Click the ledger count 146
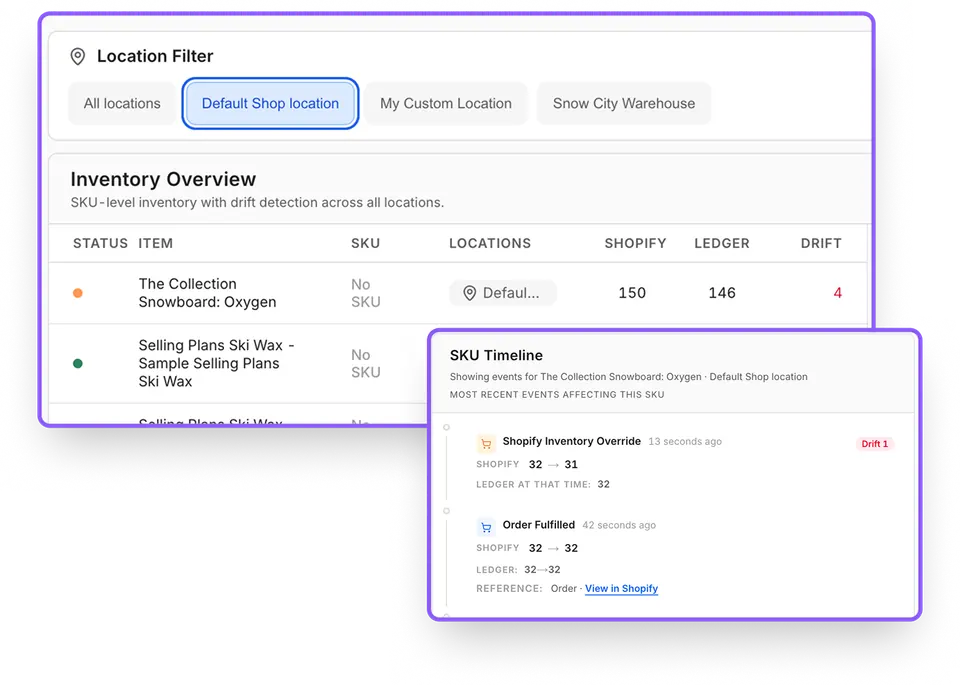Screen dimensions: 960x685 [722, 293]
